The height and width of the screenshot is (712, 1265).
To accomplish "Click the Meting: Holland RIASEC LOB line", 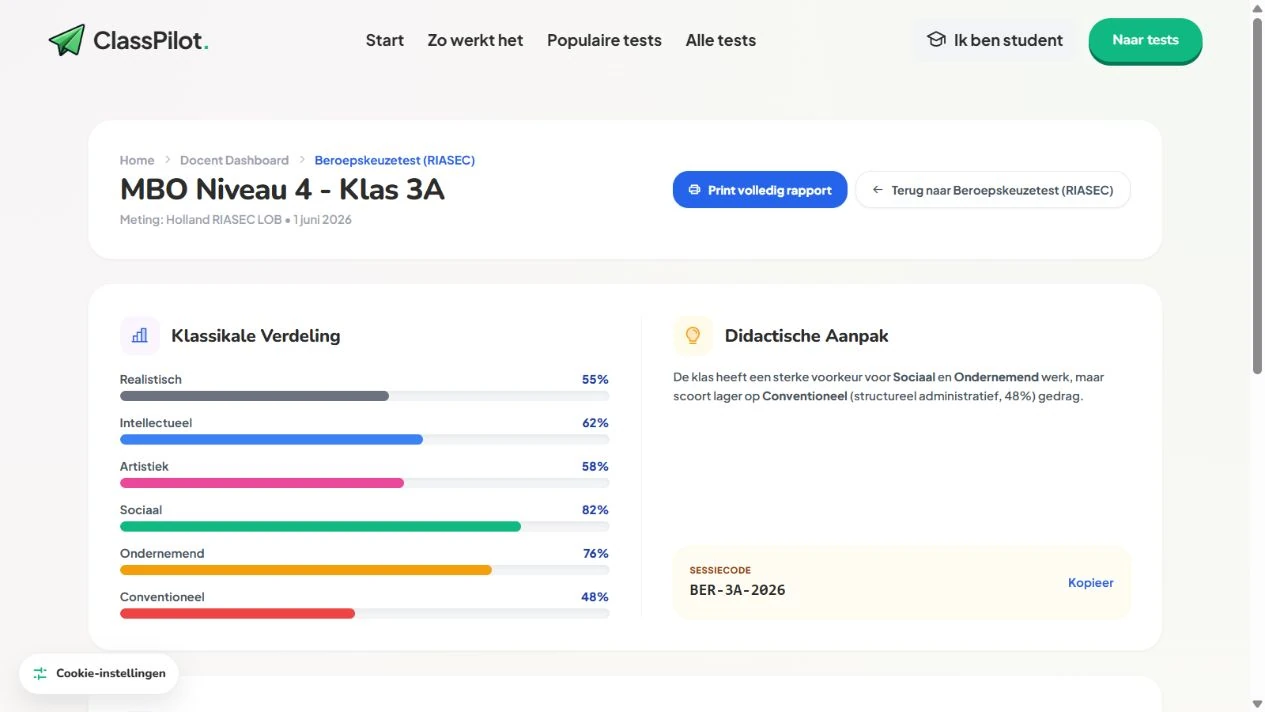I will click(236, 219).
